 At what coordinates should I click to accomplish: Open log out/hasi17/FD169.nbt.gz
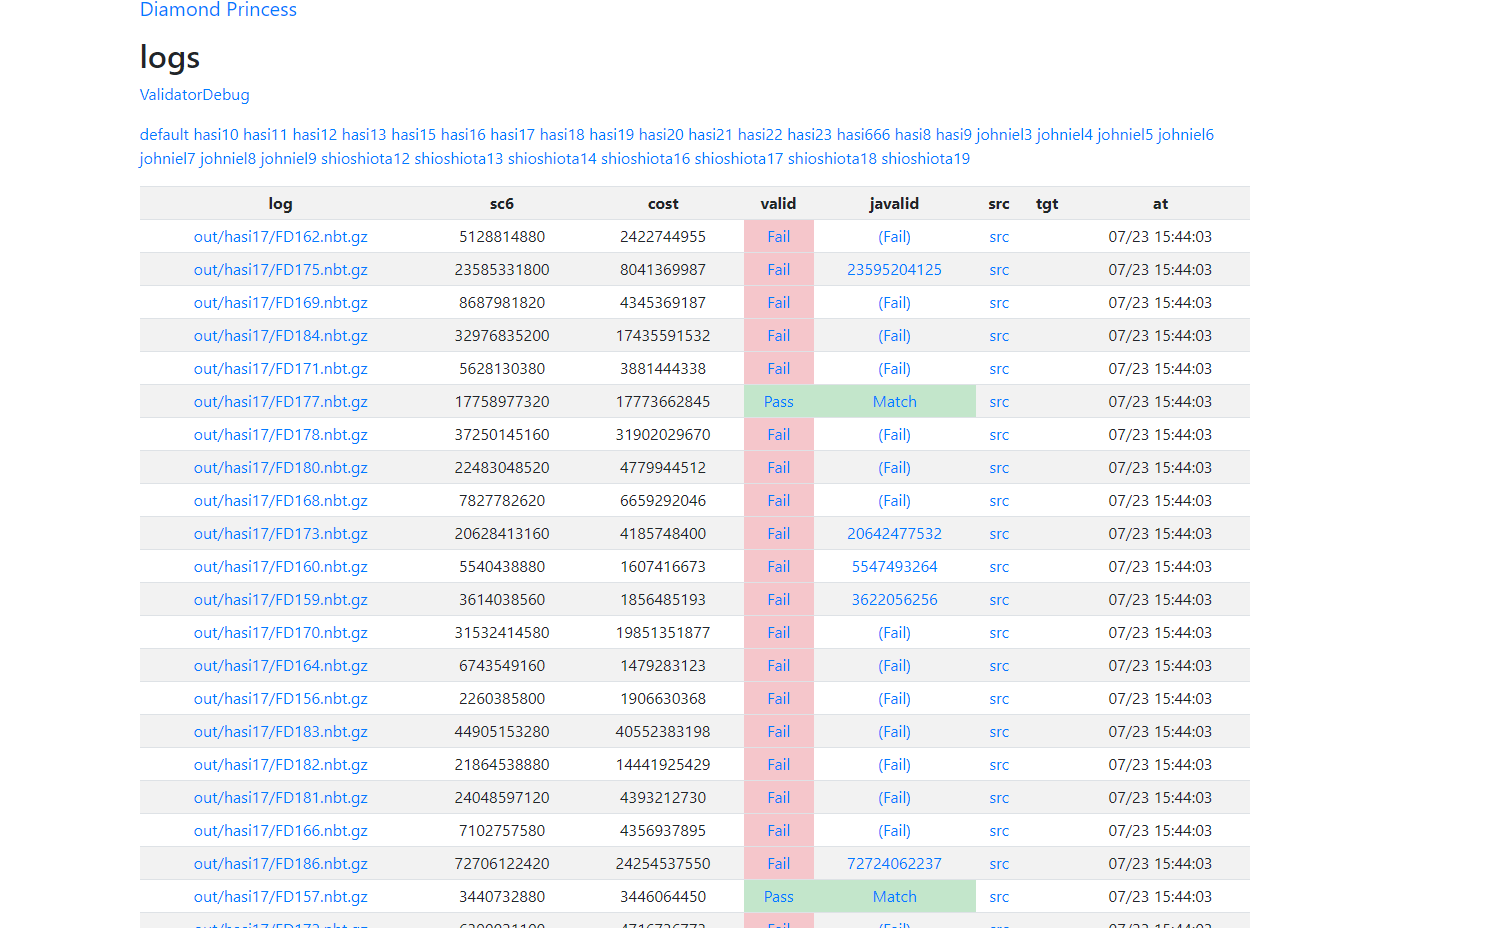[281, 303]
